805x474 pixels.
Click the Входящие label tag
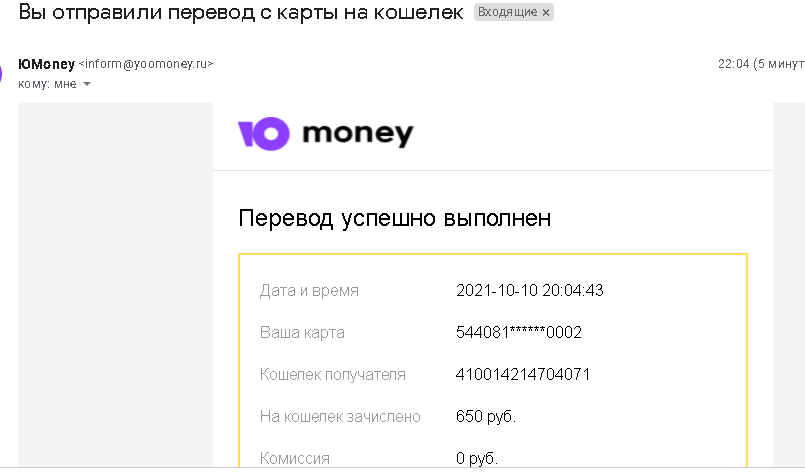pos(508,12)
